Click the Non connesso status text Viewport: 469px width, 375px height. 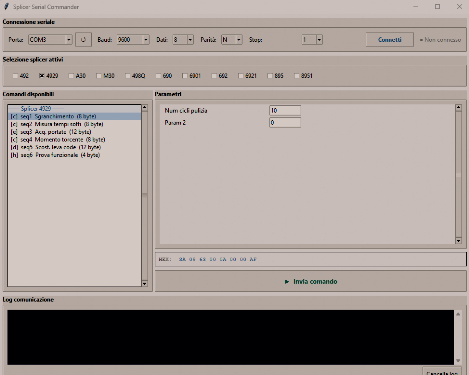click(x=440, y=40)
